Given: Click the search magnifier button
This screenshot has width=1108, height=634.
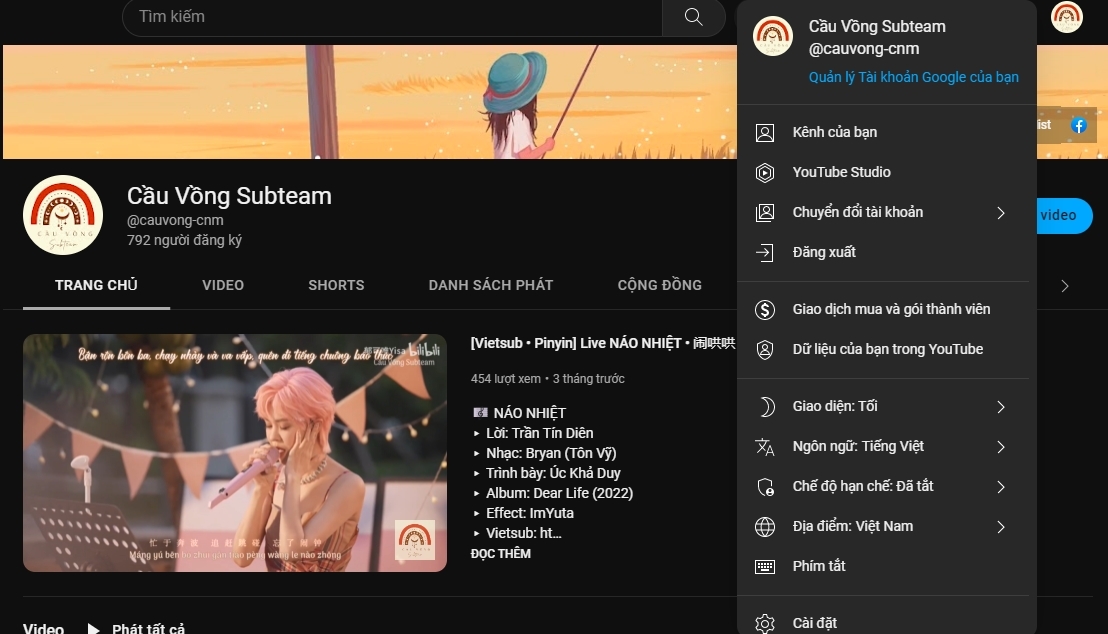Looking at the screenshot, I should point(693,17).
